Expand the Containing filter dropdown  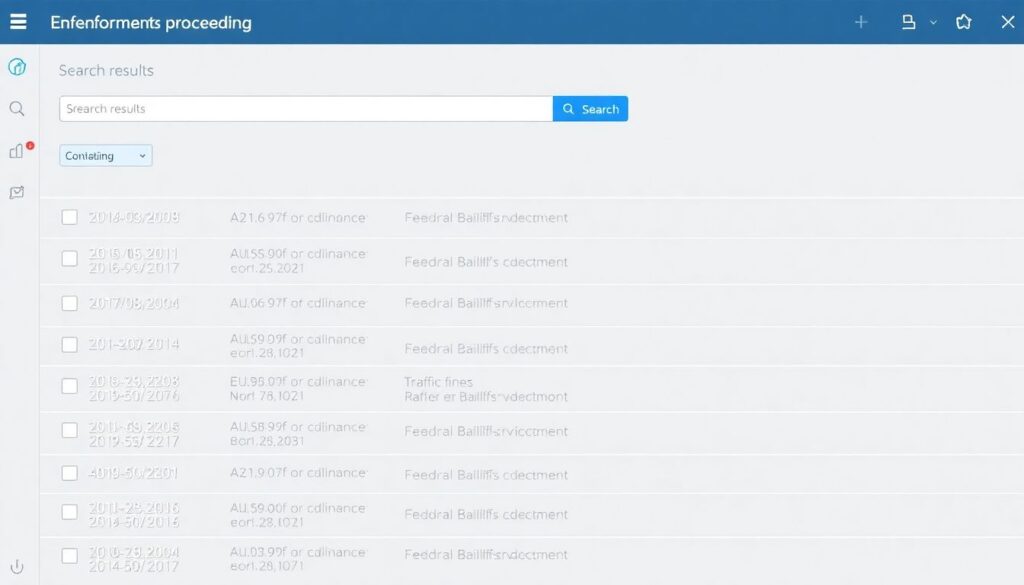106,156
